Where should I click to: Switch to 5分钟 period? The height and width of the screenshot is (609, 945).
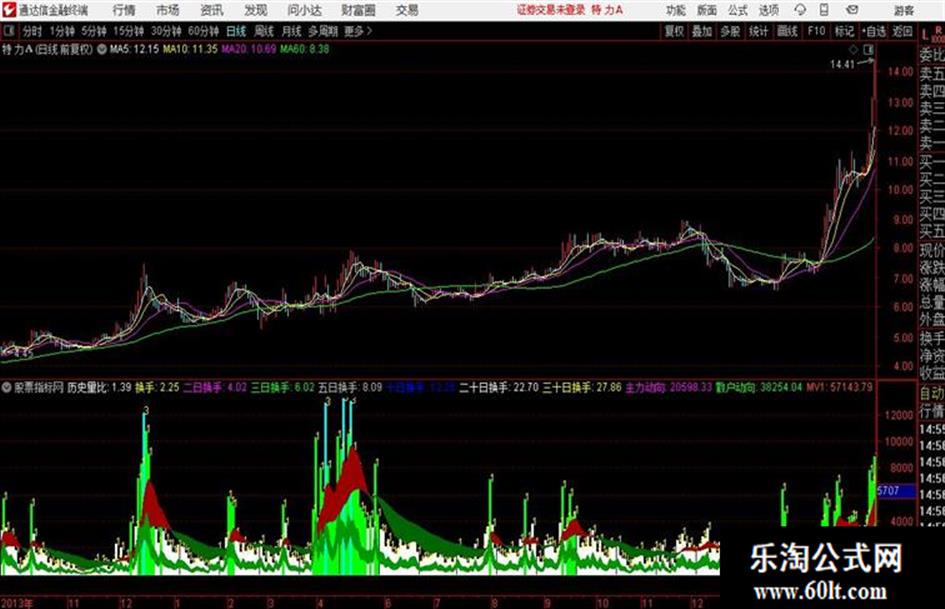coord(94,31)
